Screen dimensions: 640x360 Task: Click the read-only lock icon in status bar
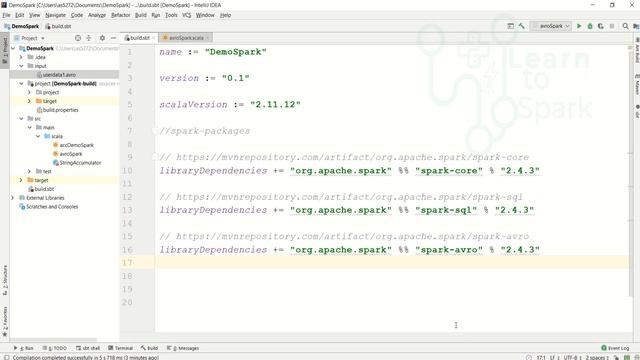point(616,358)
